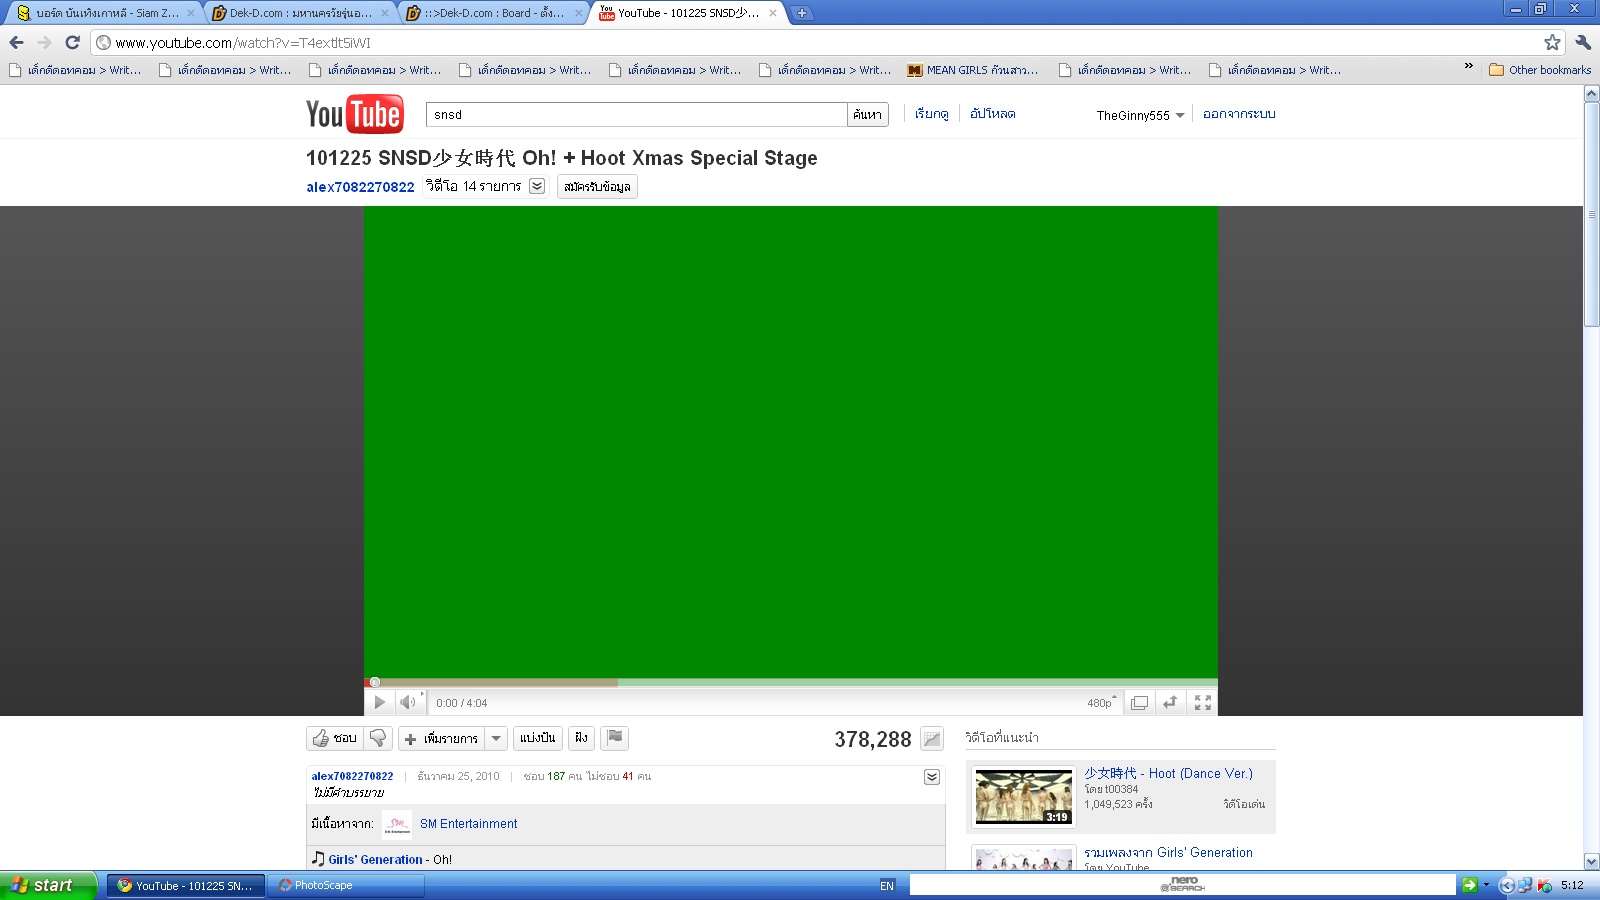Mute the video with the speaker icon
Image resolution: width=1600 pixels, height=900 pixels.
point(408,703)
